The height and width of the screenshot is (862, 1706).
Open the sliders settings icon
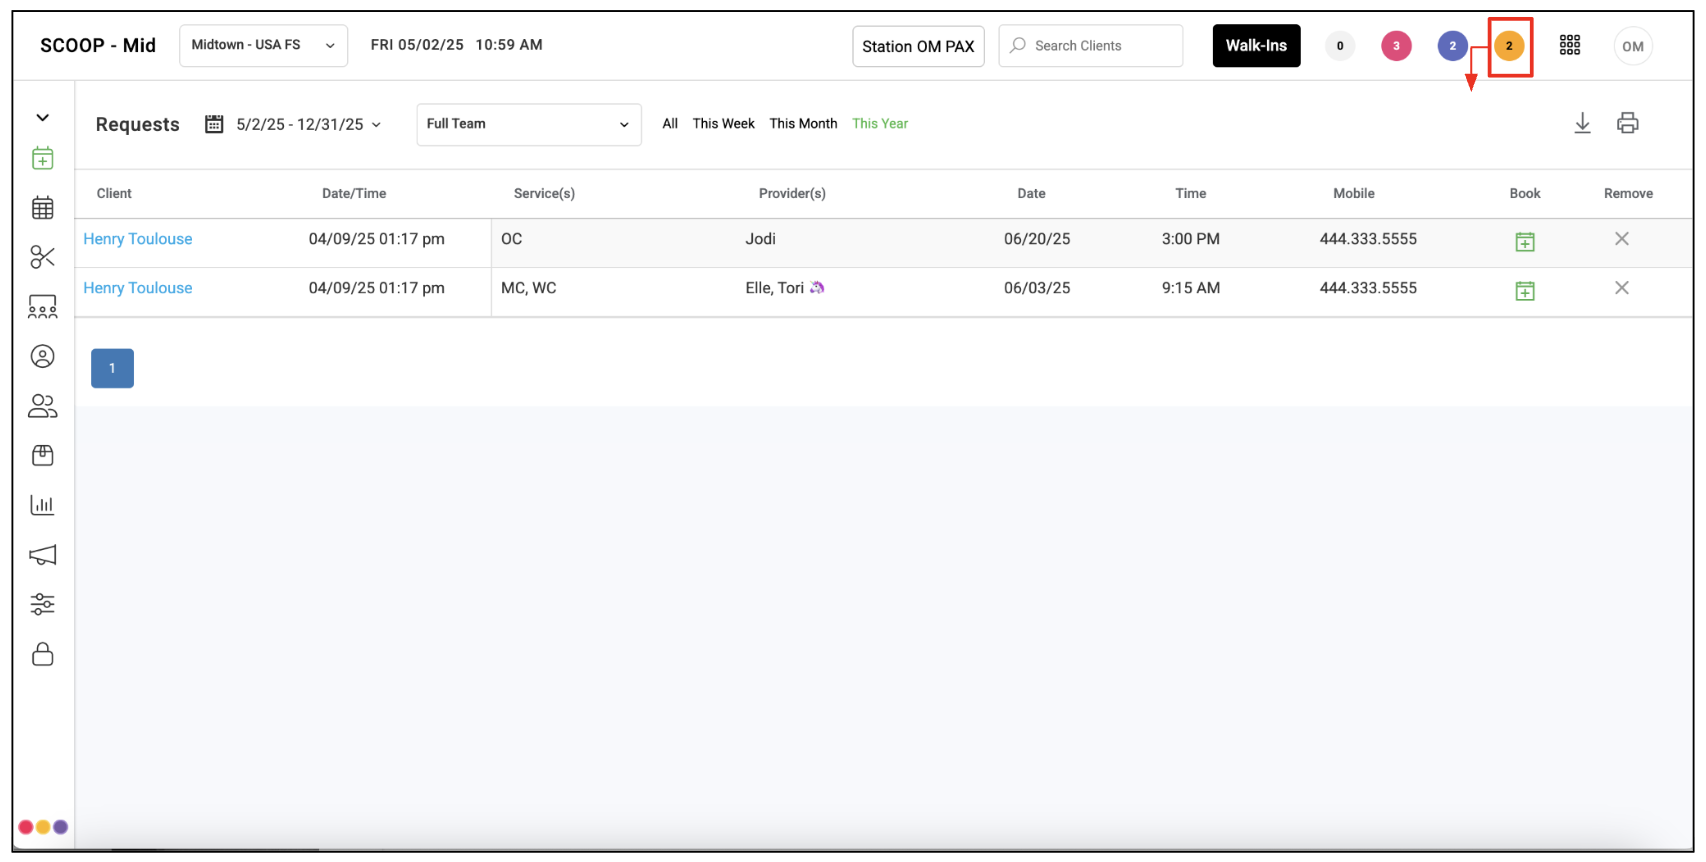[42, 604]
